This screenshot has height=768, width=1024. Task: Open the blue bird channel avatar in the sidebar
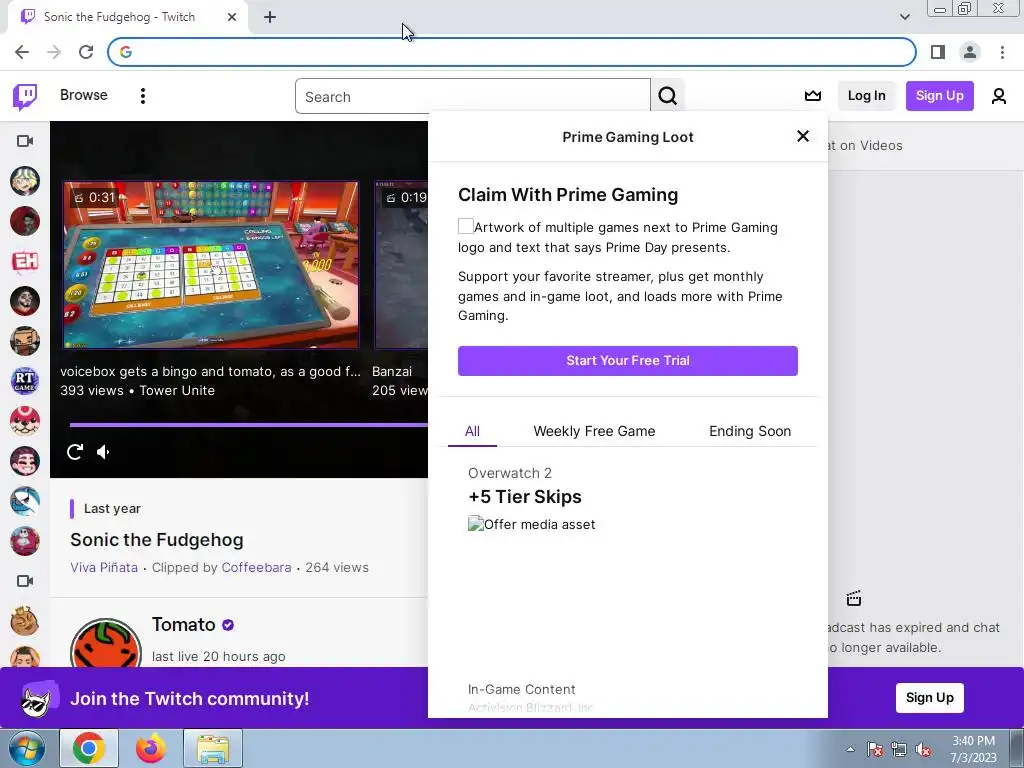(25, 501)
